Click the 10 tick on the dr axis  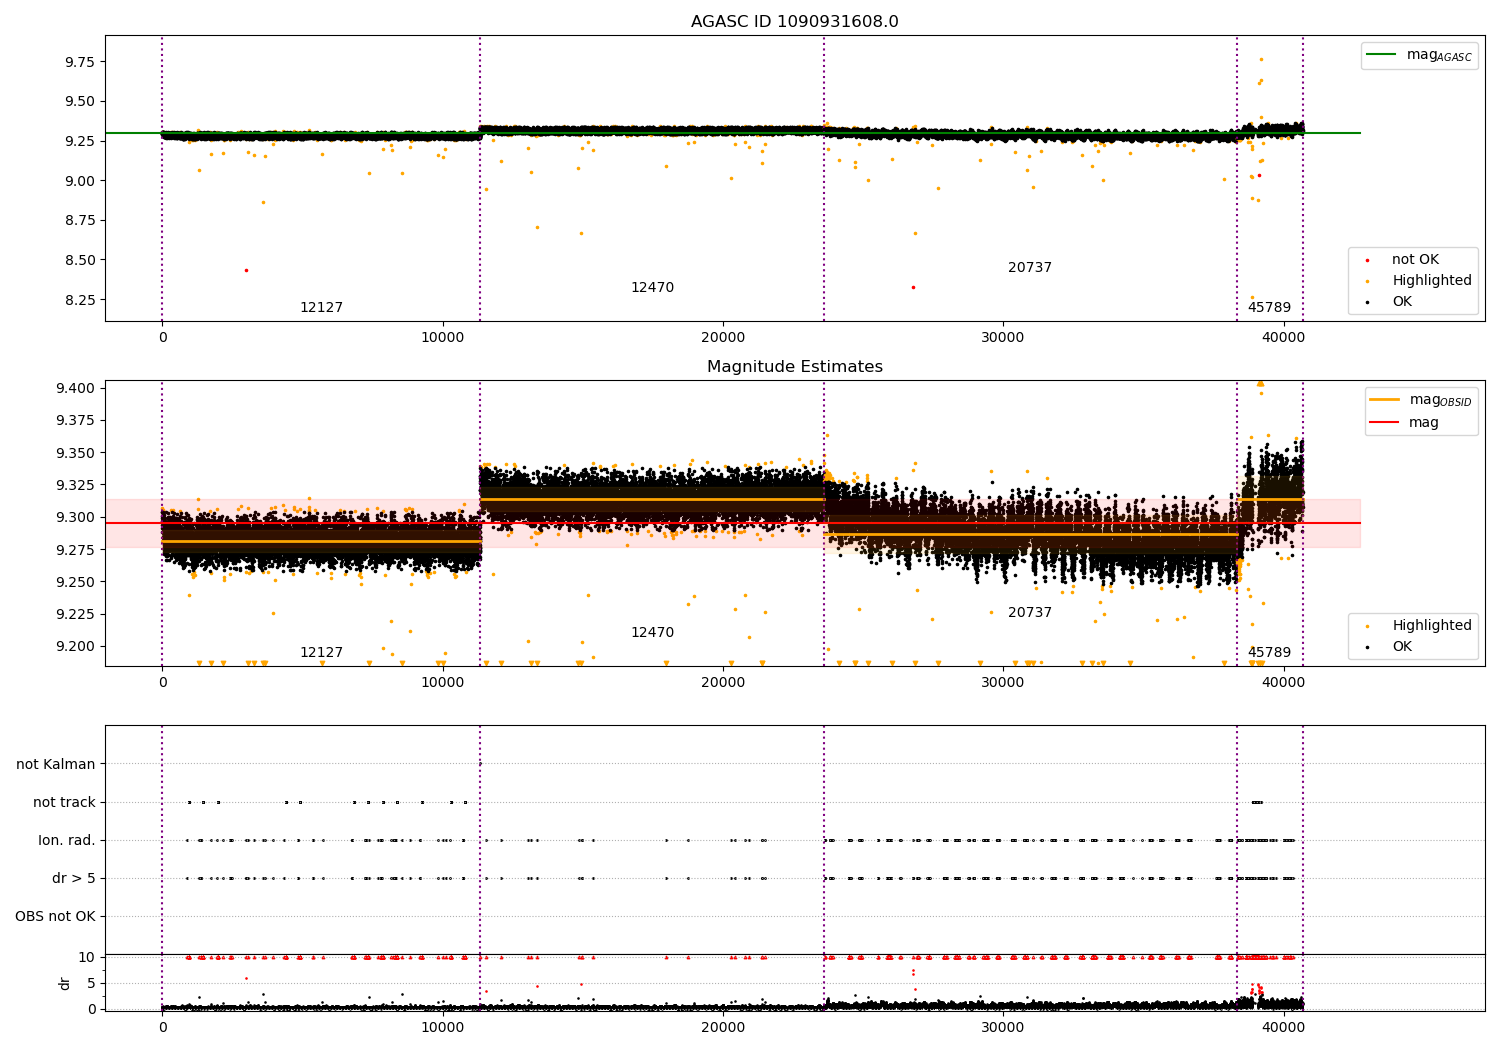pyautogui.click(x=87, y=957)
